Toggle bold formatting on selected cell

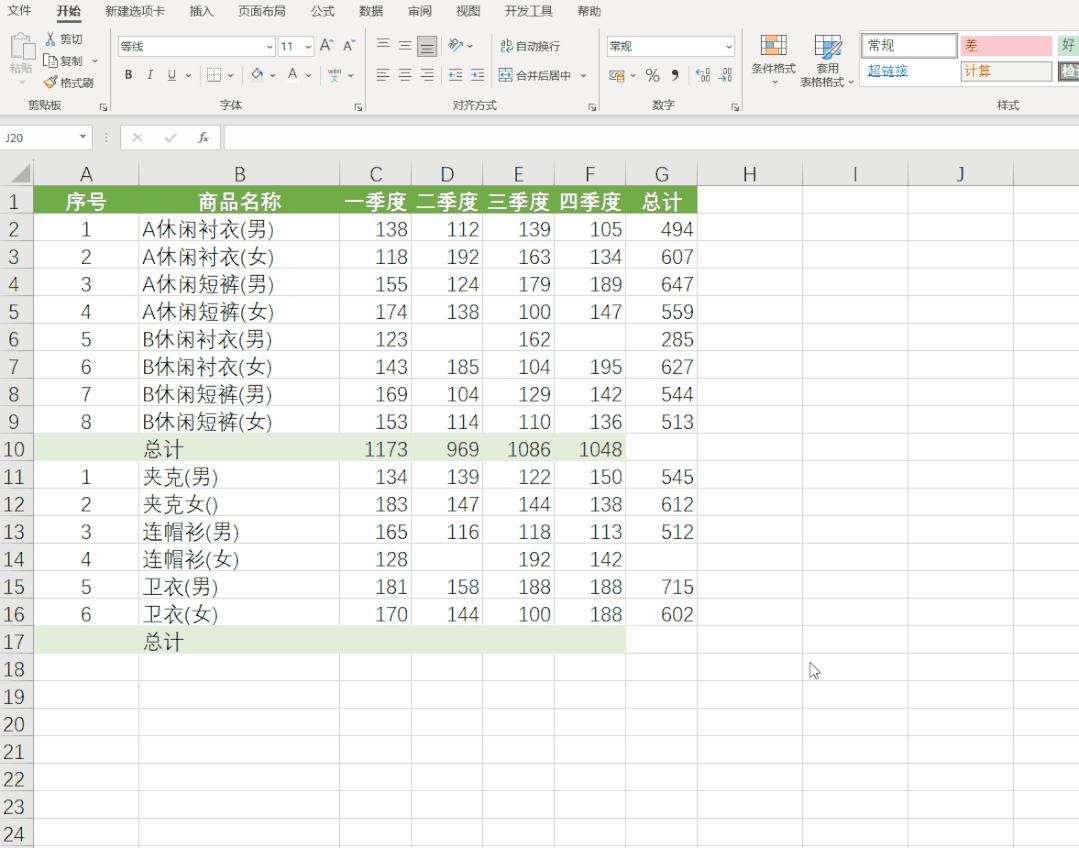point(129,75)
